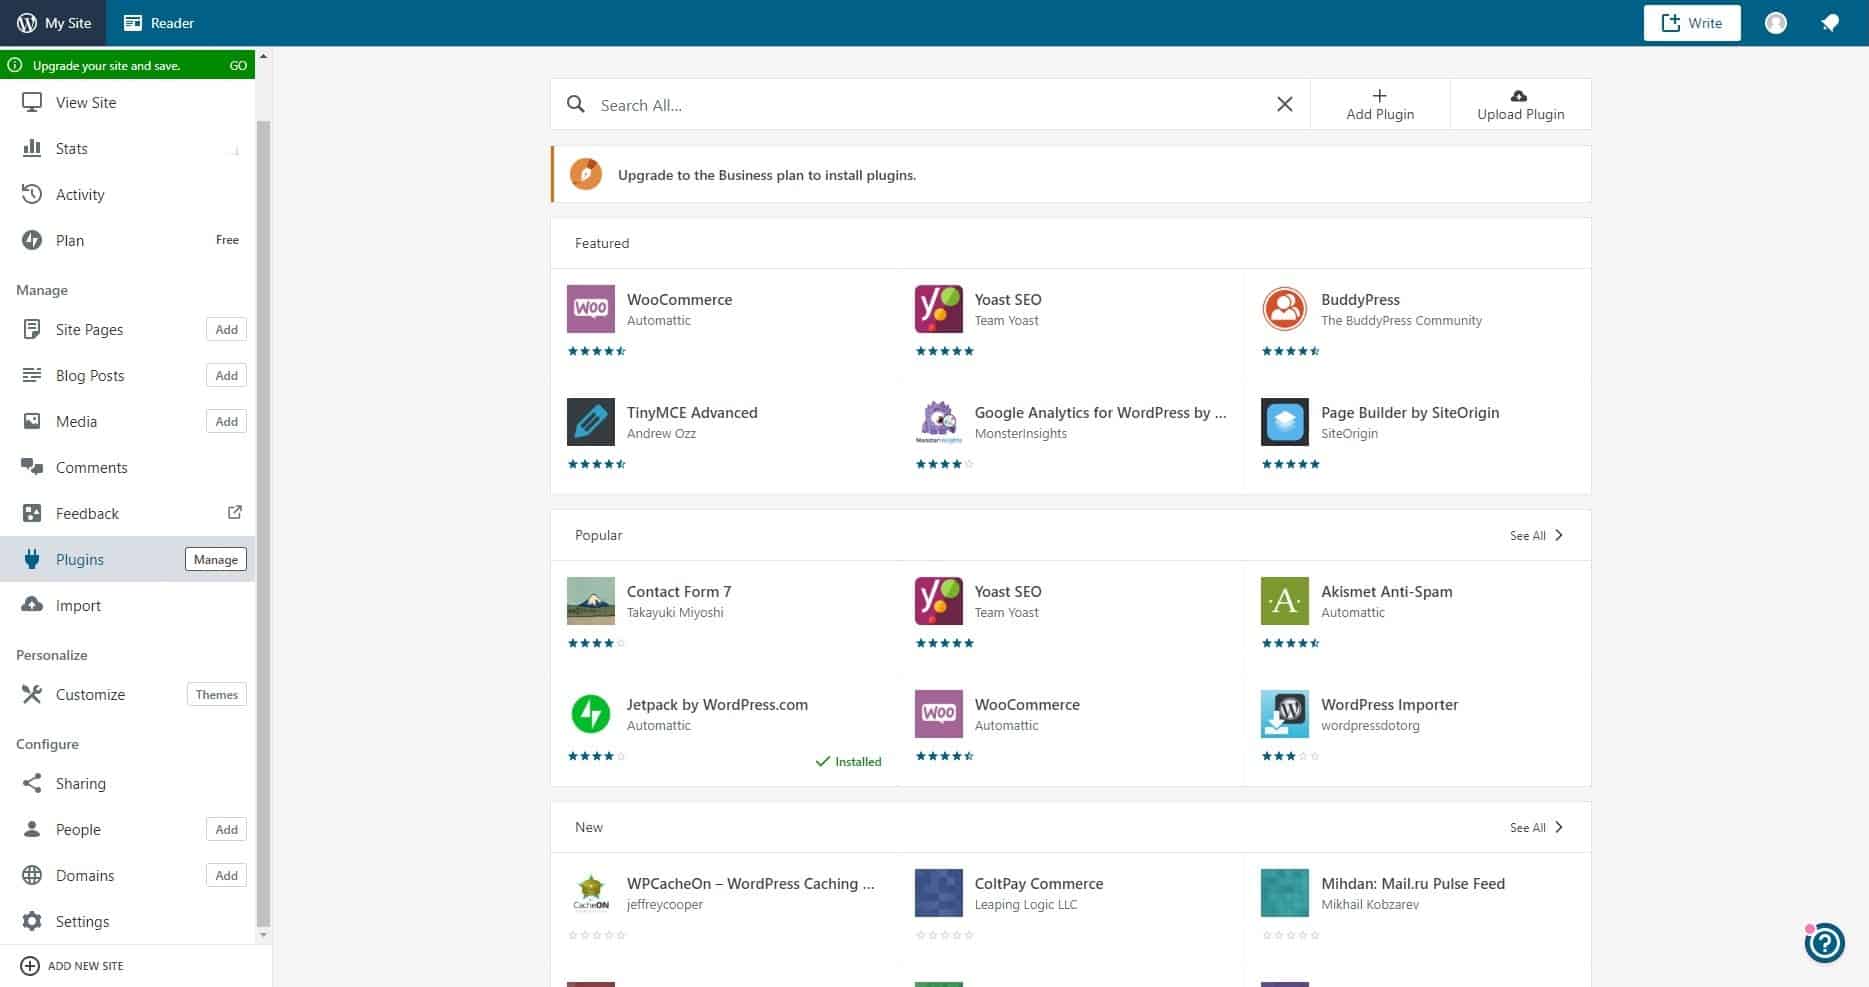Open the BuddyPress plugin icon
Viewport: 1869px width, 987px height.
[x=1285, y=309]
